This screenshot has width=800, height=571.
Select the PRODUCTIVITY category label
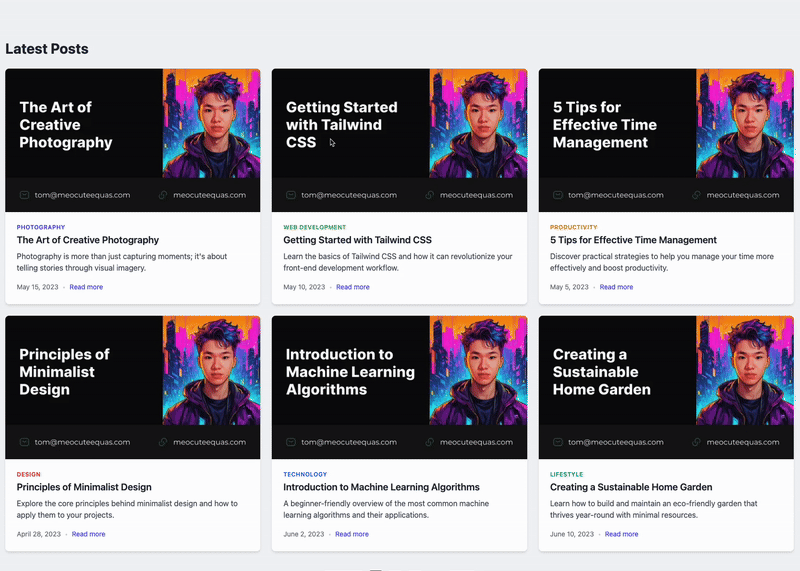point(573,227)
